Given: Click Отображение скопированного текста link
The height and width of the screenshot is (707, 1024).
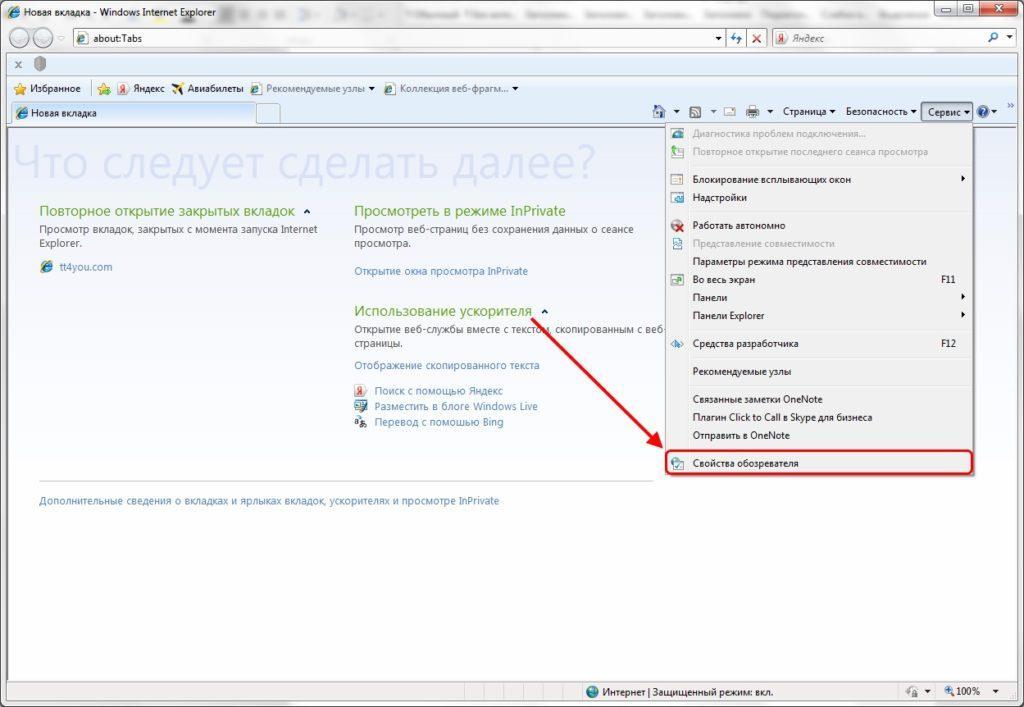Looking at the screenshot, I should pyautogui.click(x=447, y=366).
